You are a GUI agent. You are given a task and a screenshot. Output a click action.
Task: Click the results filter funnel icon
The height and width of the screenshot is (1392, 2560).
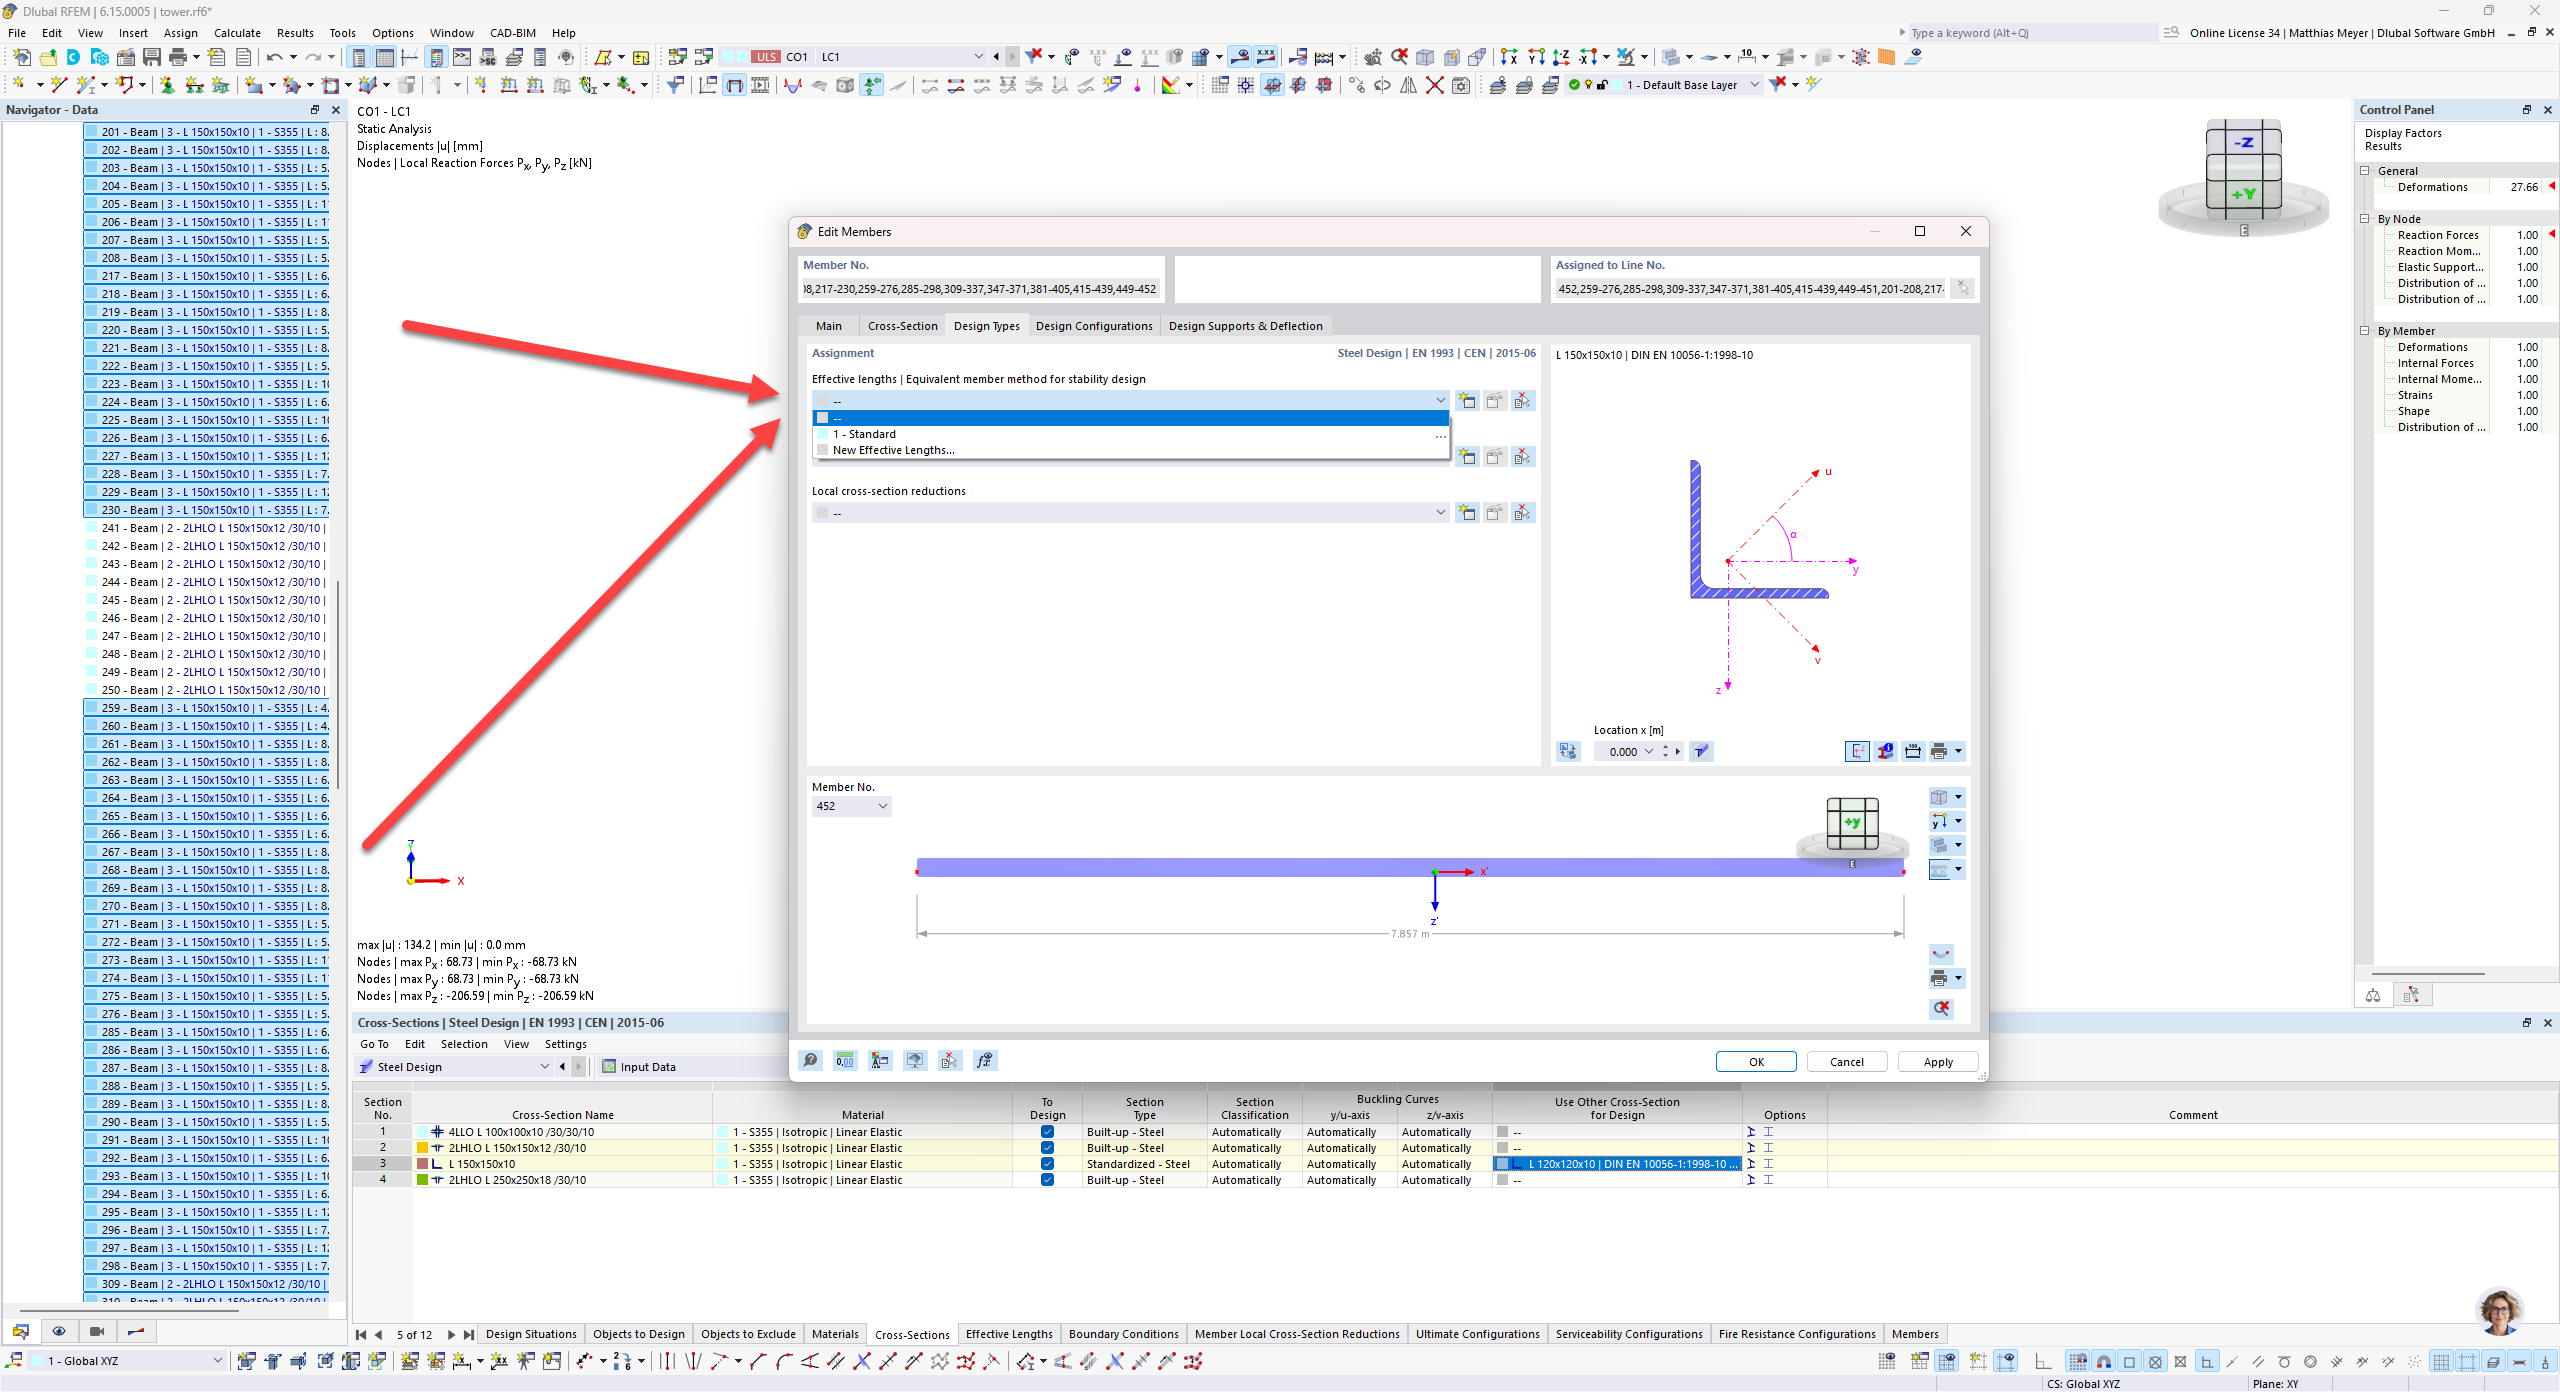click(676, 85)
